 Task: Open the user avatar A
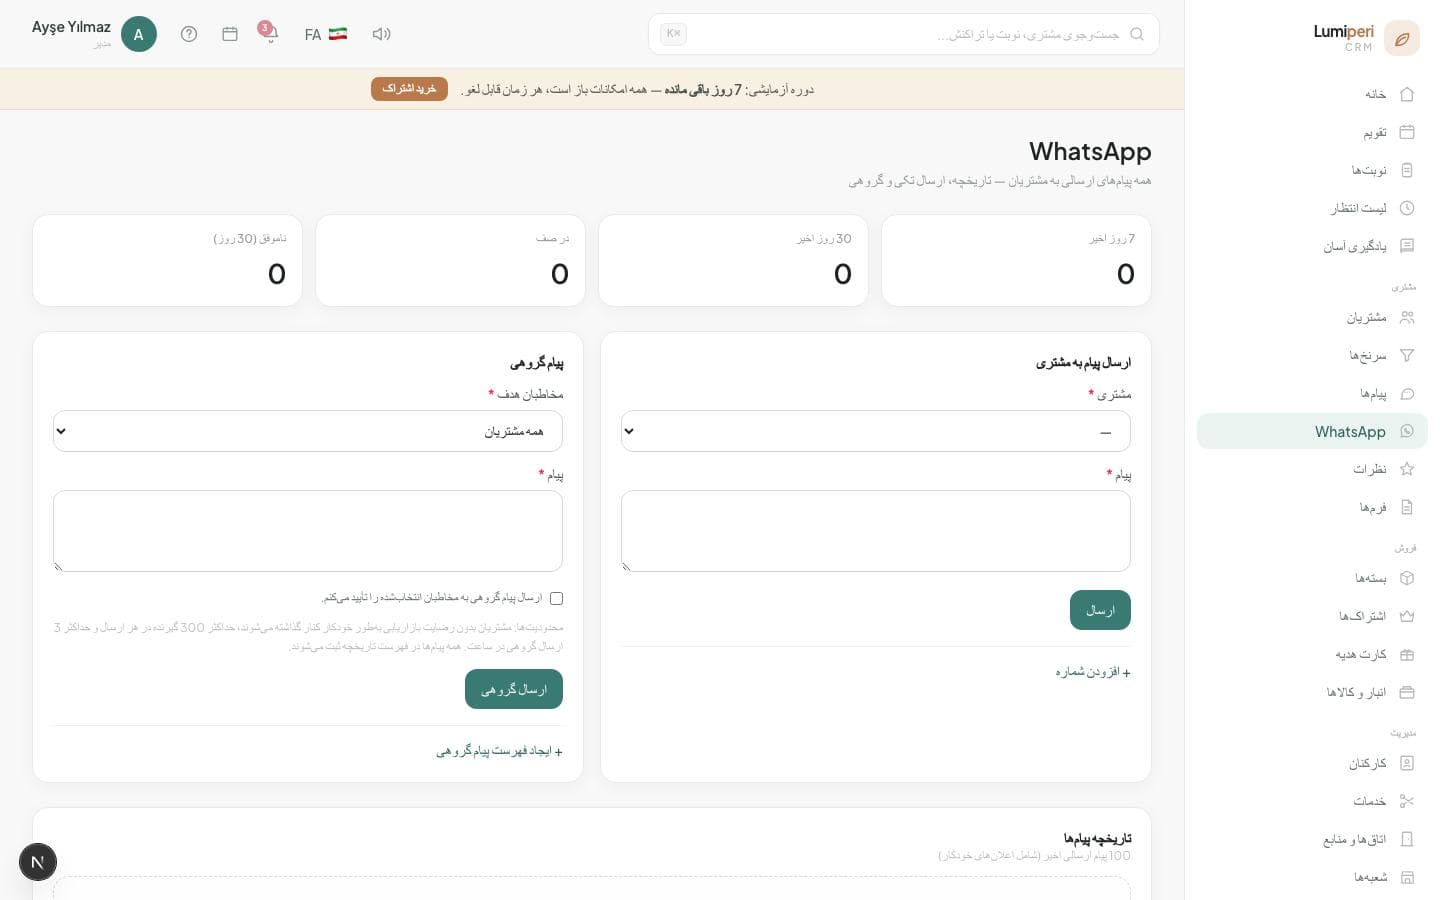139,34
